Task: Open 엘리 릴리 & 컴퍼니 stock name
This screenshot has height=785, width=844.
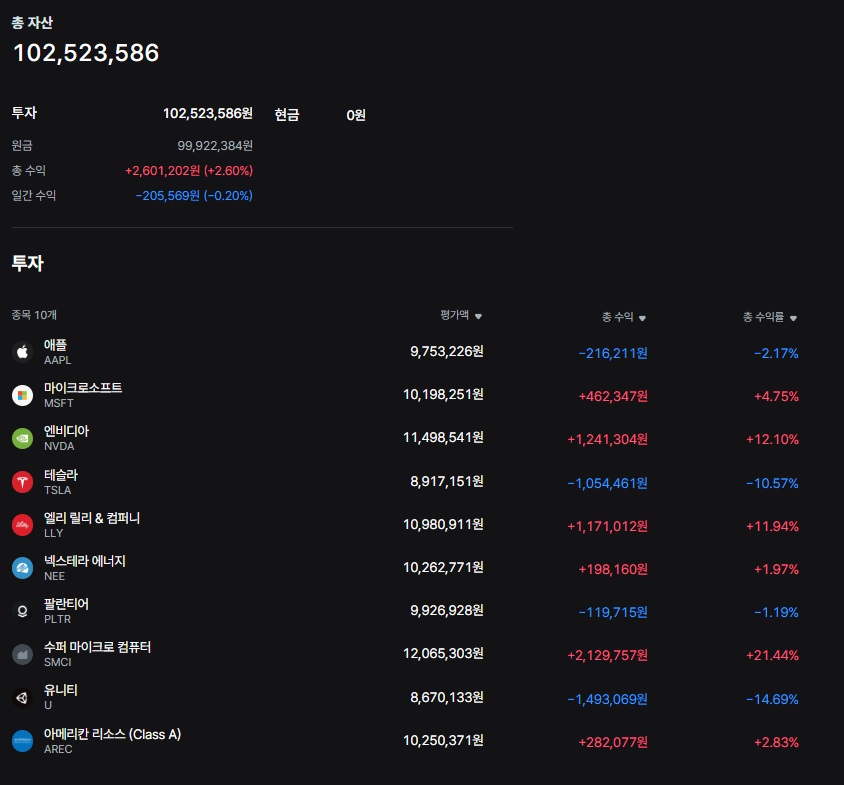Action: tap(92, 518)
